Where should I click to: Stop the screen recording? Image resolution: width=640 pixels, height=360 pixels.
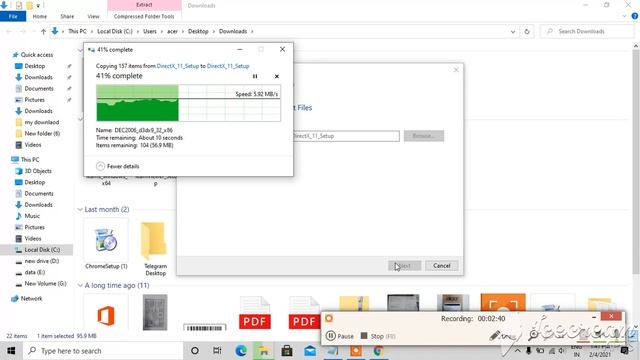point(378,336)
